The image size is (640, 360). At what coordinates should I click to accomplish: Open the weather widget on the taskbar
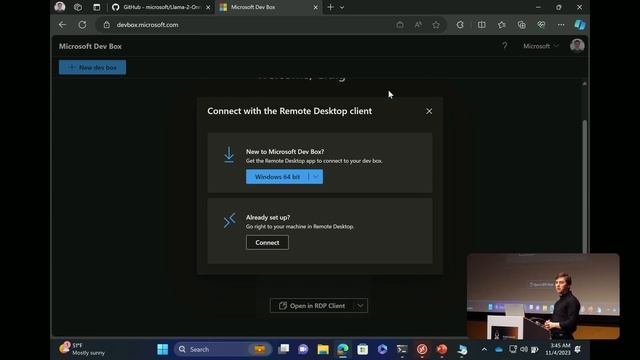tap(82, 349)
